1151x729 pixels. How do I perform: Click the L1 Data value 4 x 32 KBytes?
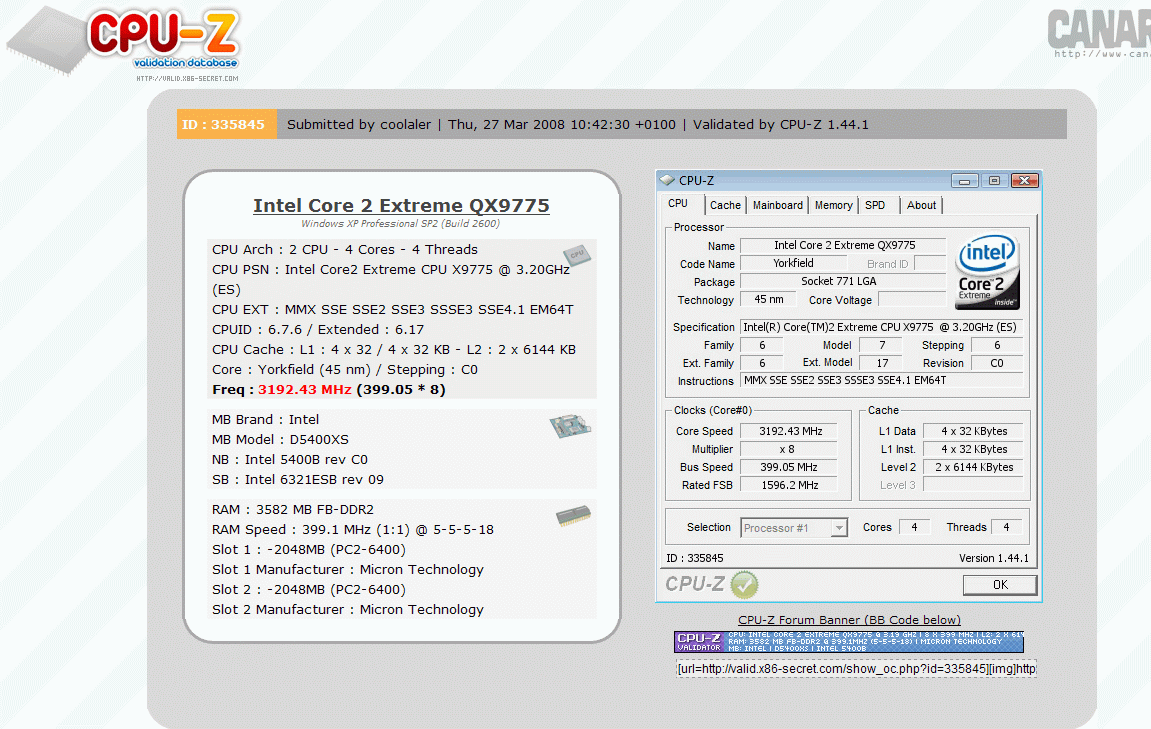(x=973, y=431)
